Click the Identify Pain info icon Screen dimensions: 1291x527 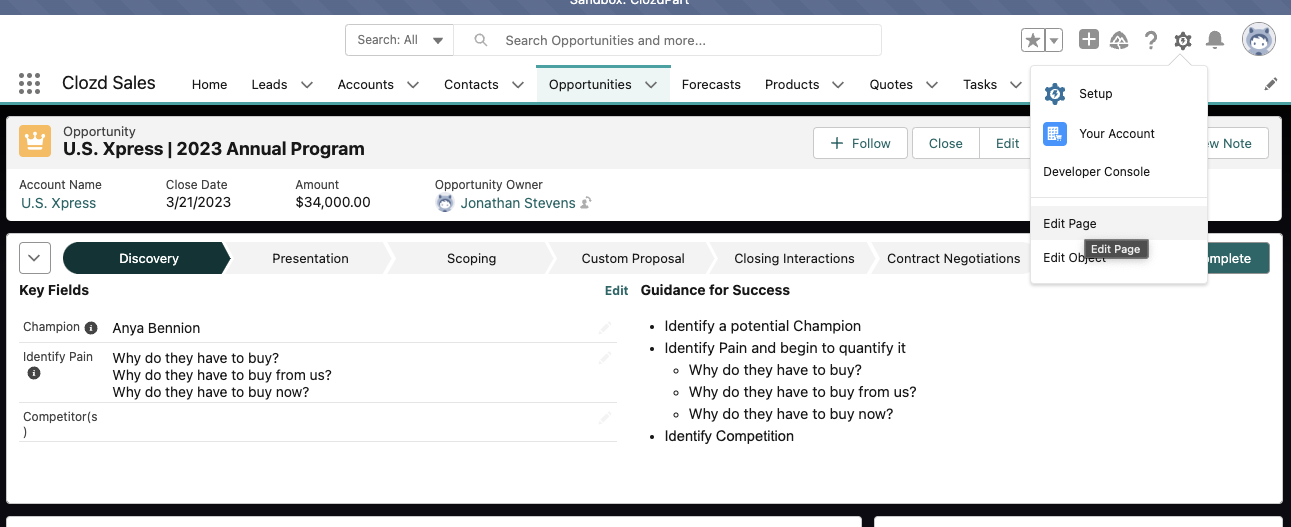click(34, 373)
